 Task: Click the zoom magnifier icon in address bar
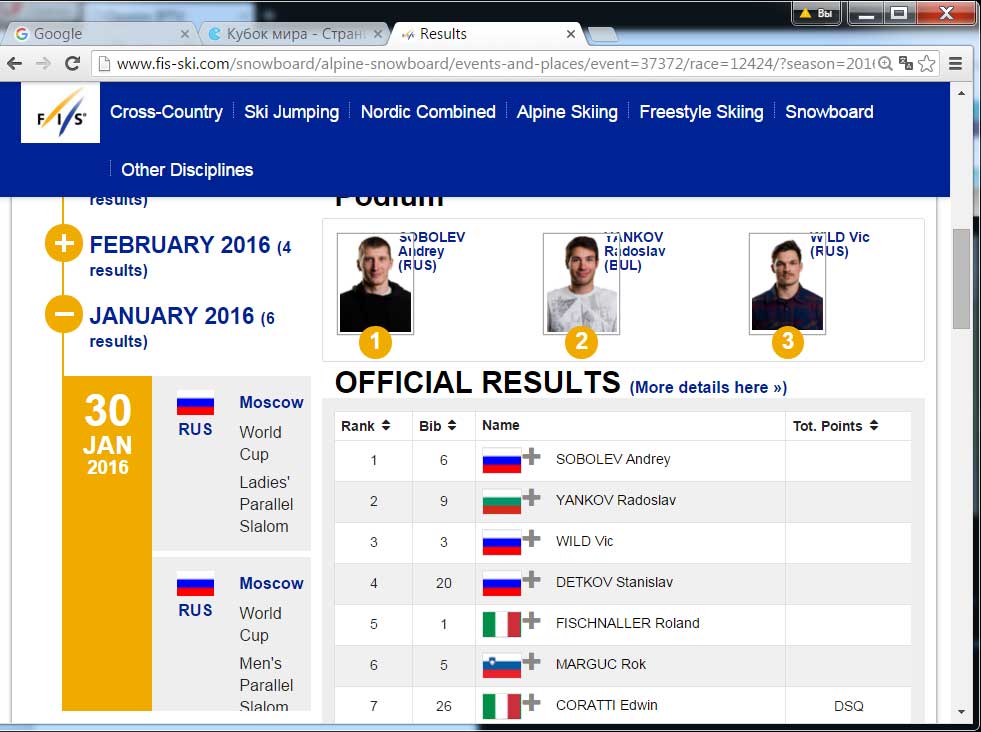pyautogui.click(x=884, y=63)
